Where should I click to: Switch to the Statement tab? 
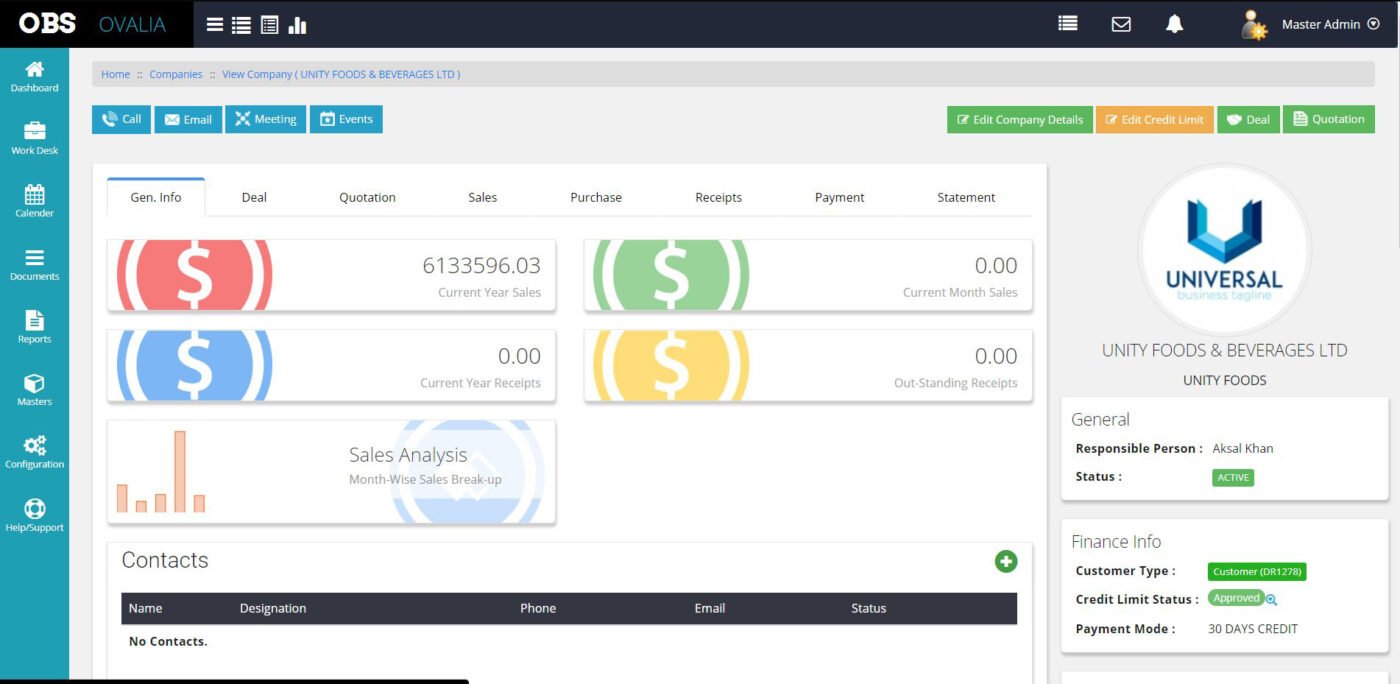965,198
